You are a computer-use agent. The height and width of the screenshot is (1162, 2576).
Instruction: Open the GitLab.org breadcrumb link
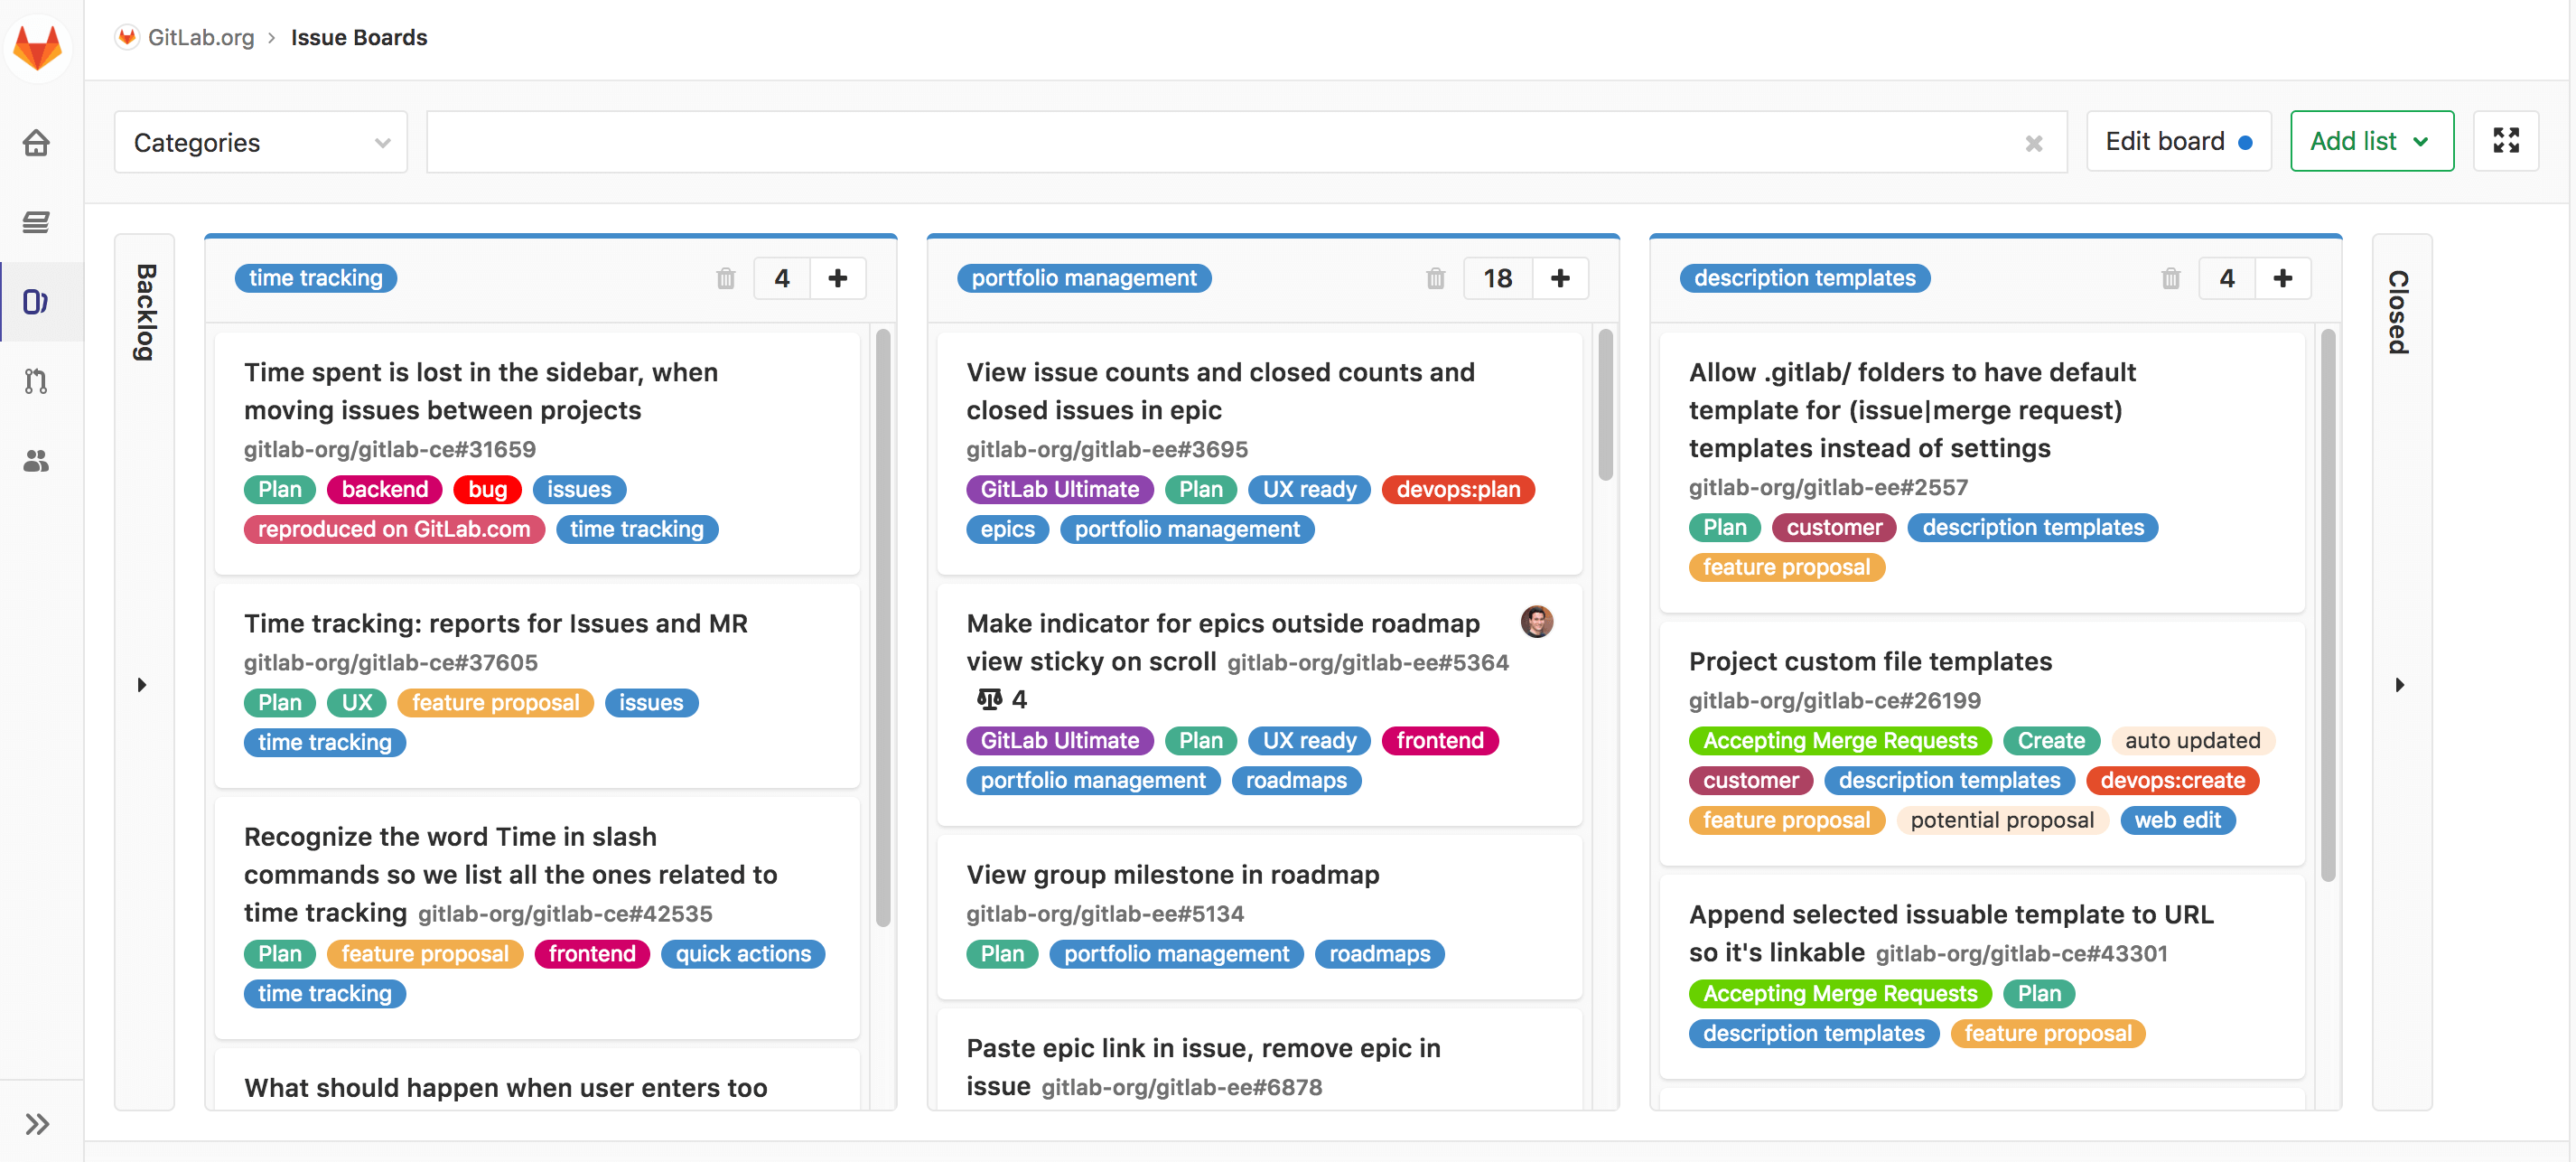click(201, 37)
